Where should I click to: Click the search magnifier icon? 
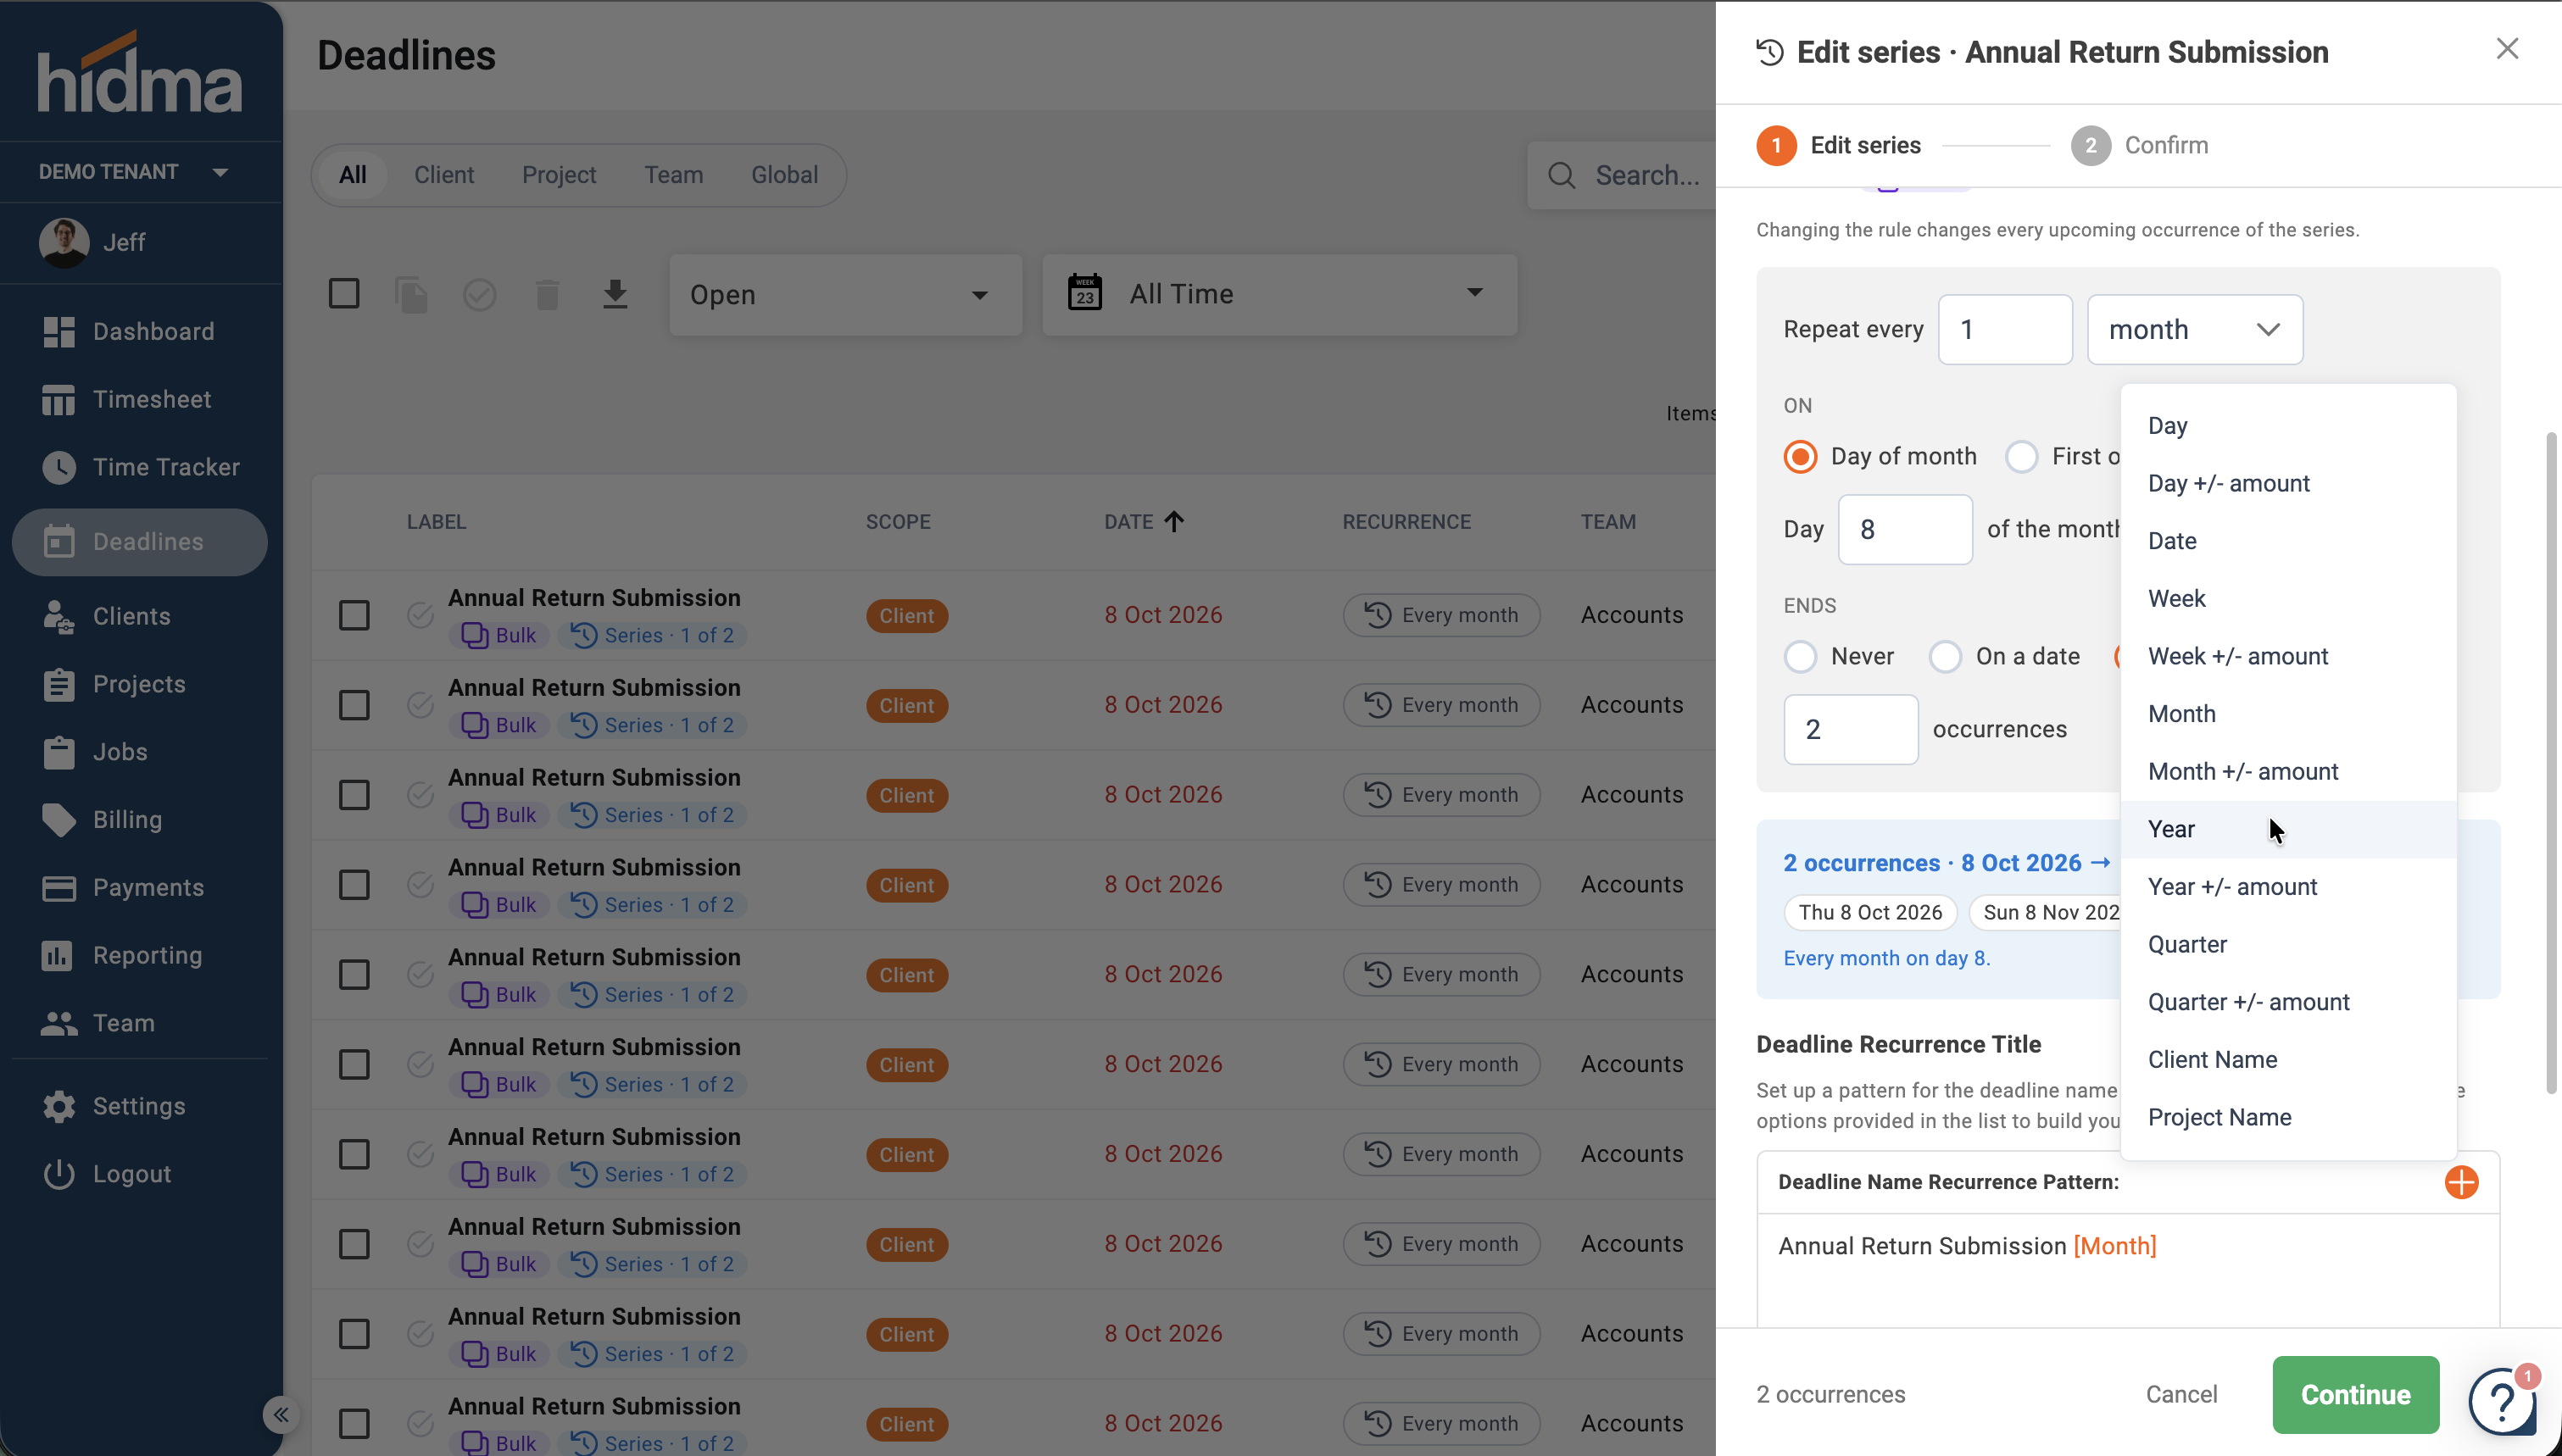coord(1561,176)
